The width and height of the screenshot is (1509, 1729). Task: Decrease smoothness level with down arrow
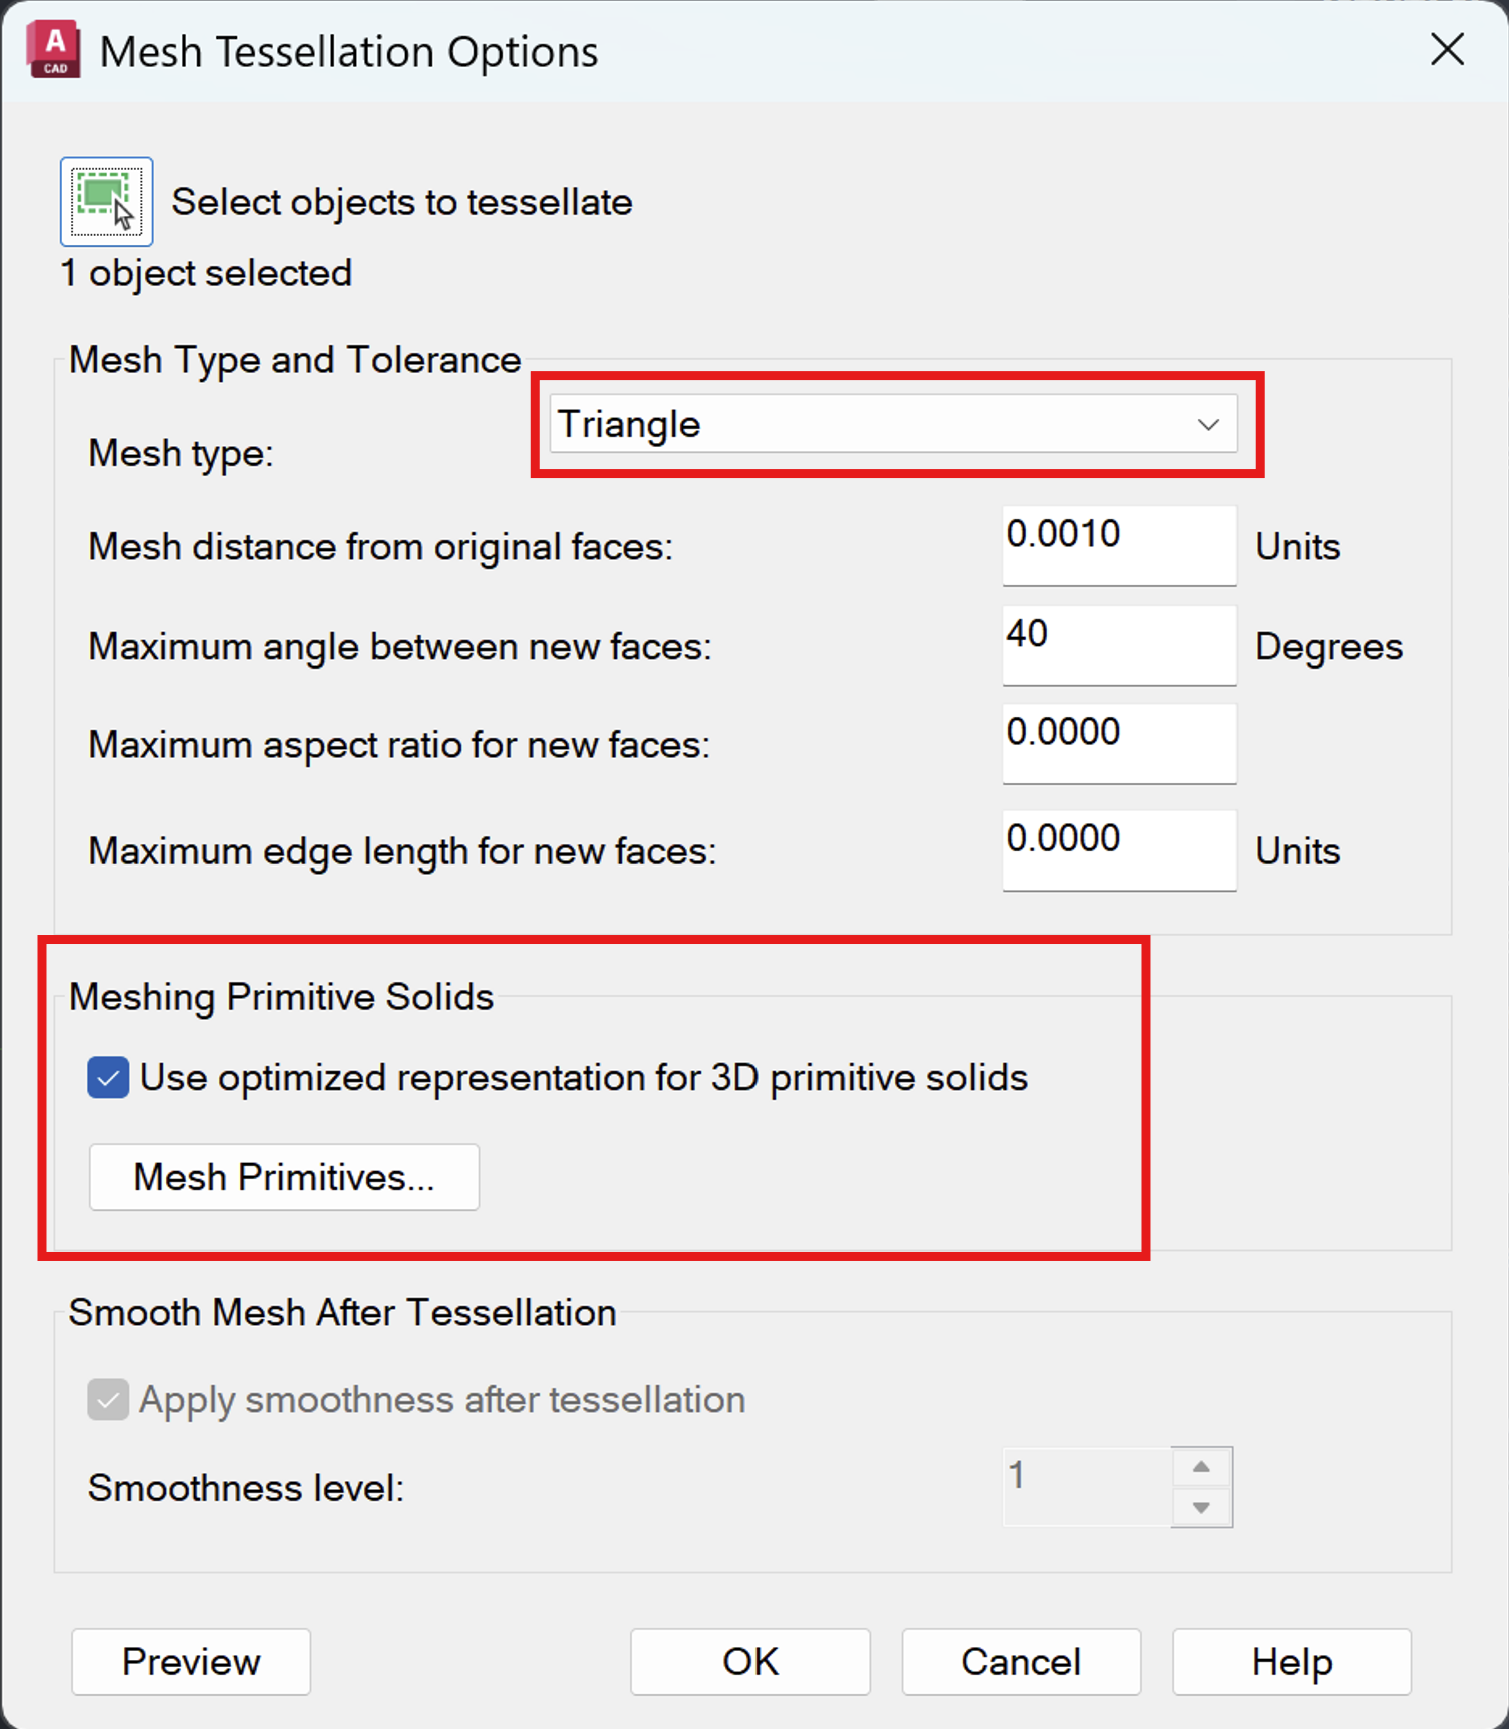point(1201,1507)
